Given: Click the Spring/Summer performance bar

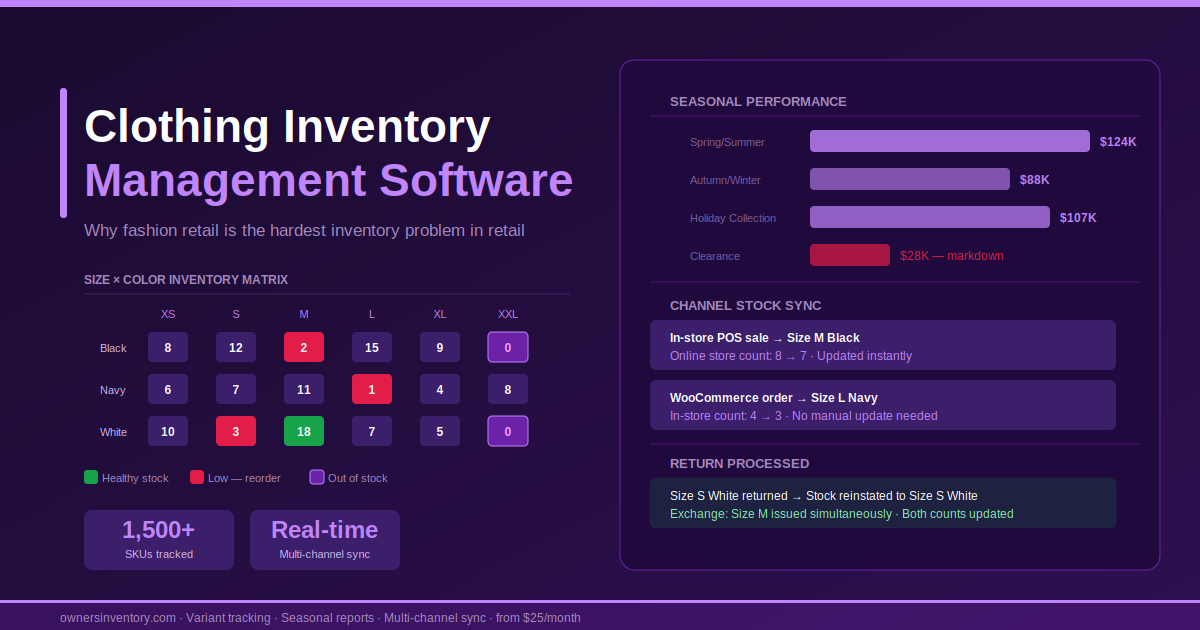Looking at the screenshot, I should tap(950, 141).
